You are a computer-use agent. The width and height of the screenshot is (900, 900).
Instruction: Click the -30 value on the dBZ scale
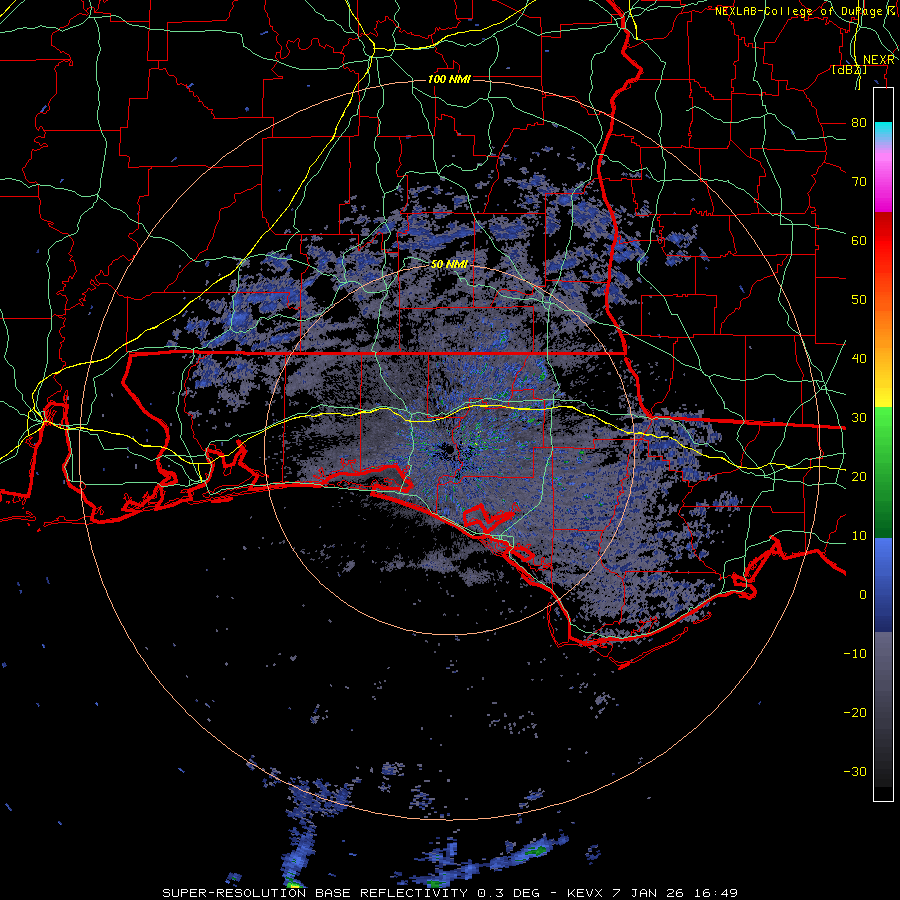click(x=855, y=771)
